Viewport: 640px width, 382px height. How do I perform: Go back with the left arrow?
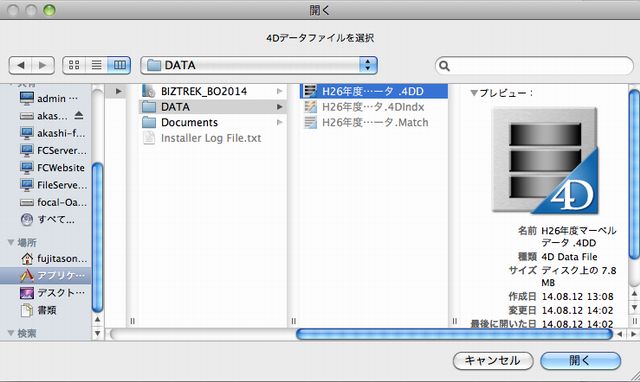coord(20,65)
